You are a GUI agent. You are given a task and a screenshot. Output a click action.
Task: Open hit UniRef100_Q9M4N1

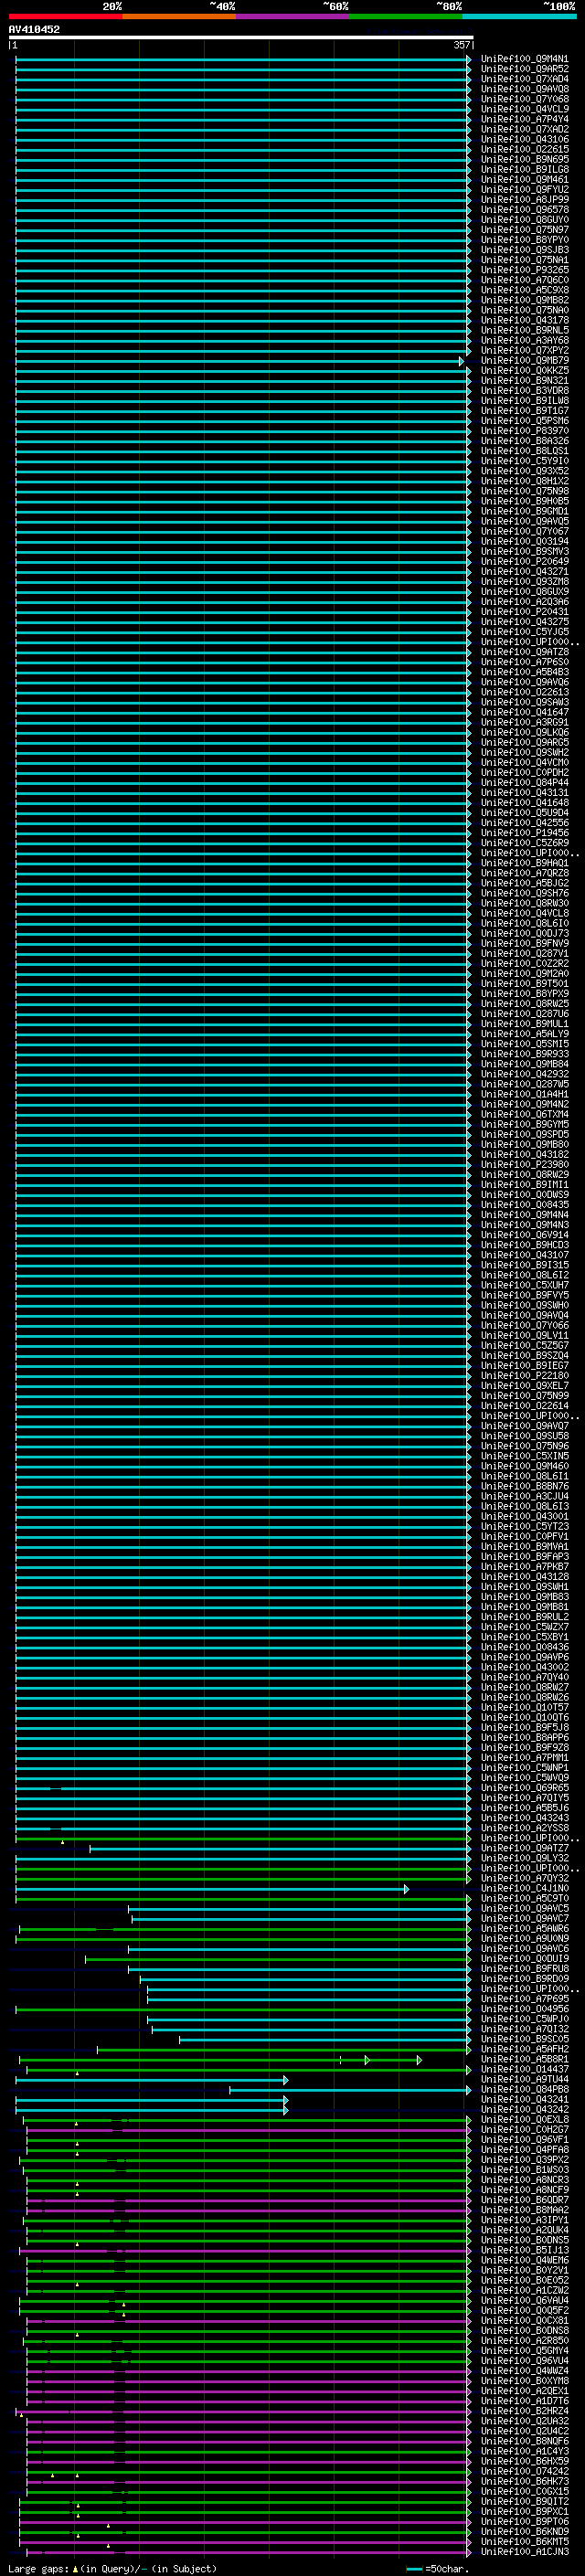coord(525,59)
